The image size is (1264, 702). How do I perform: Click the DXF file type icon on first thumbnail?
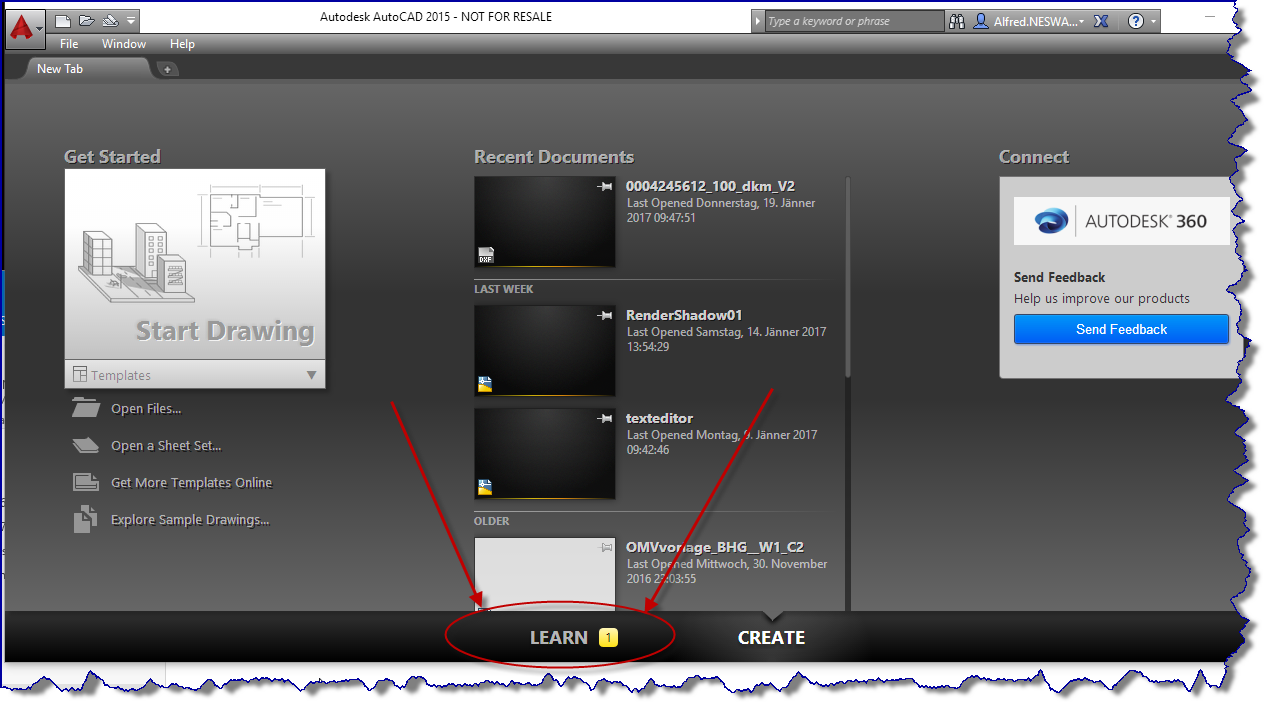click(x=486, y=254)
